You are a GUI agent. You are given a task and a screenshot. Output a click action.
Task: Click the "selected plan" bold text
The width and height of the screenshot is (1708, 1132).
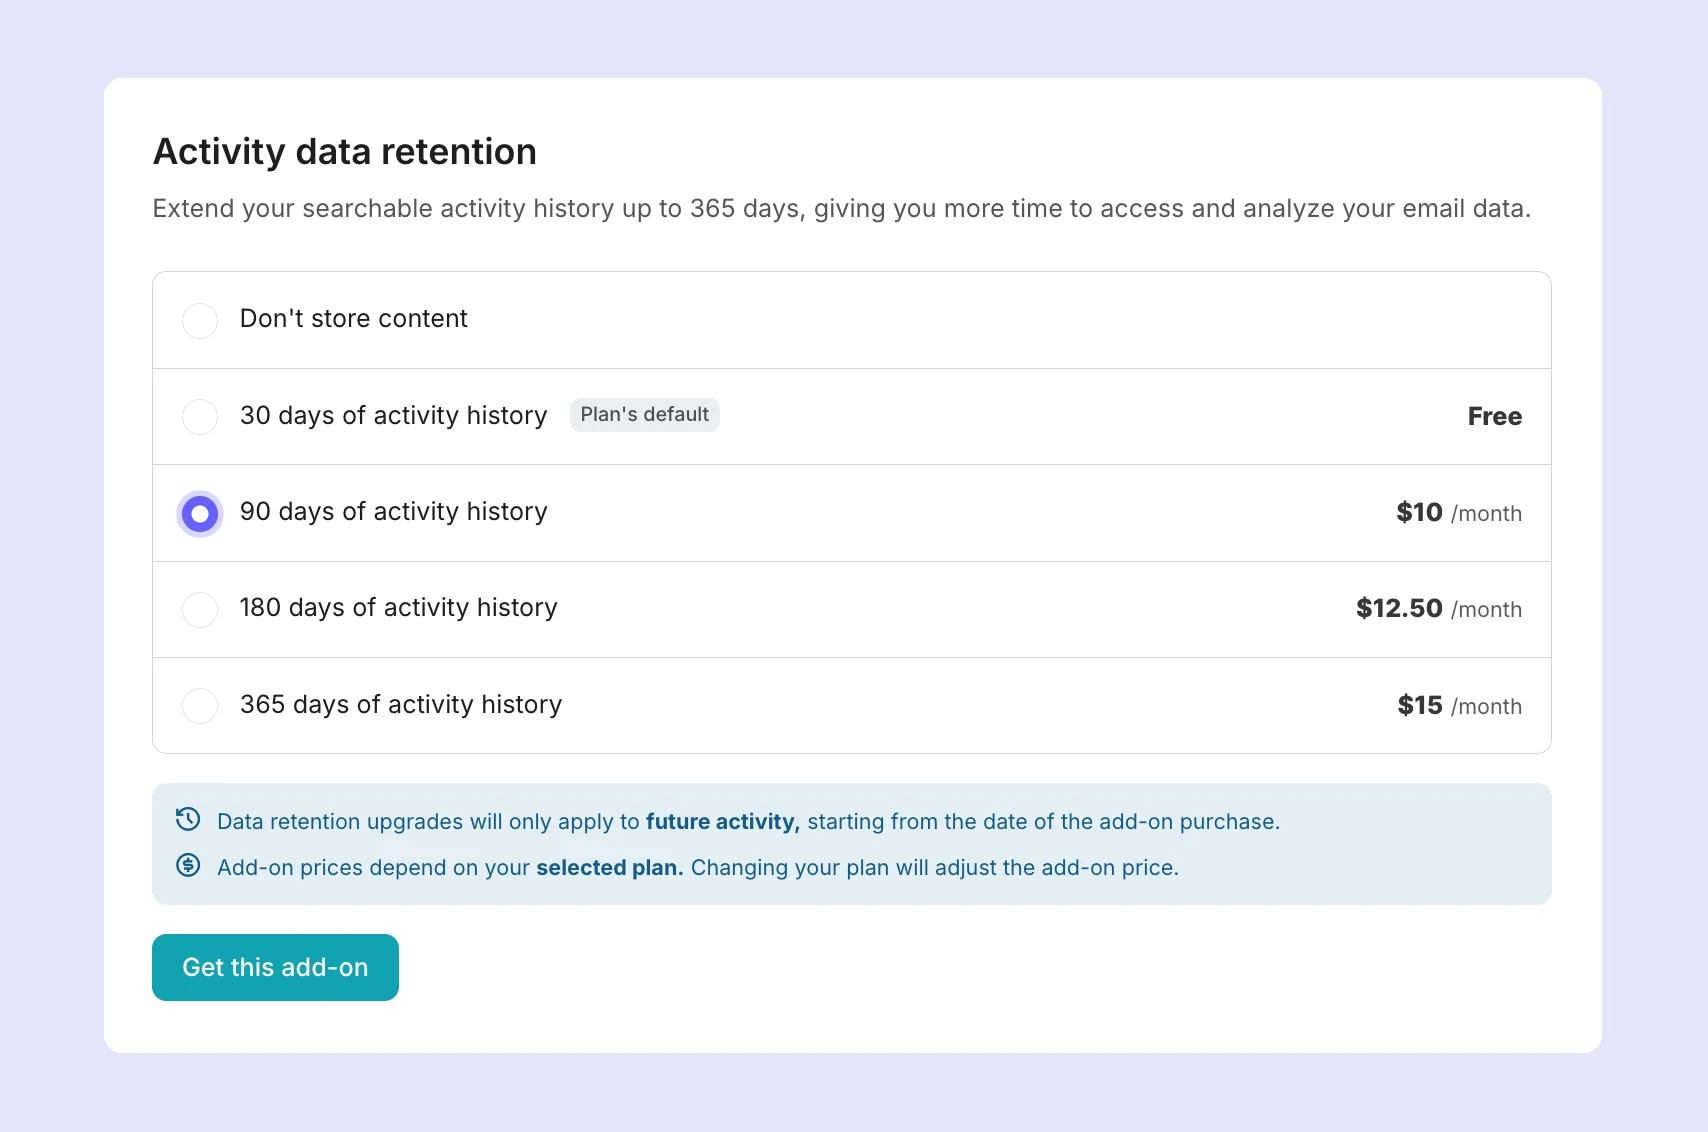(608, 868)
